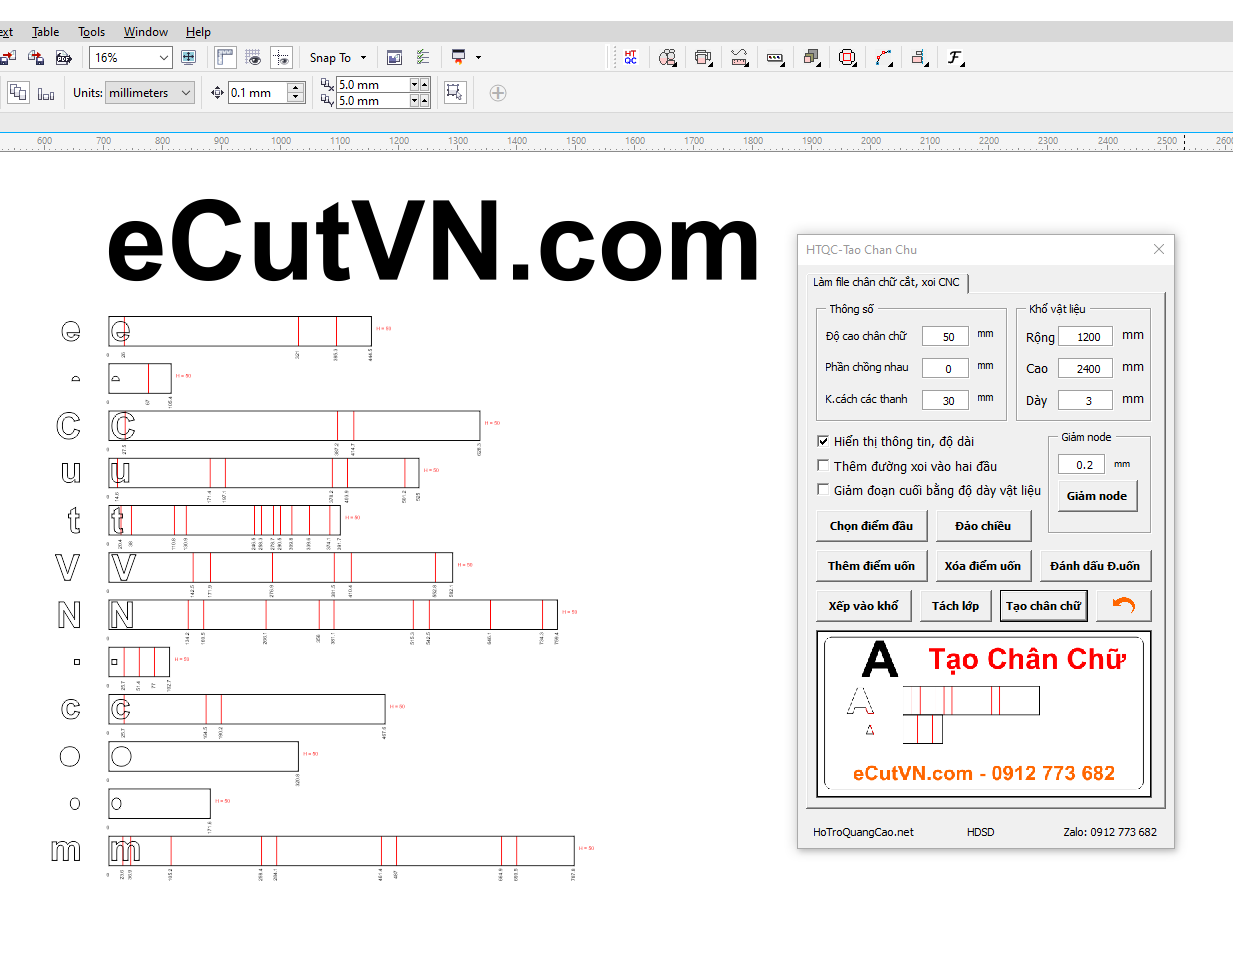Click the color dots bar macro icon
Viewport: 1233px width, 964px height.
click(775, 57)
